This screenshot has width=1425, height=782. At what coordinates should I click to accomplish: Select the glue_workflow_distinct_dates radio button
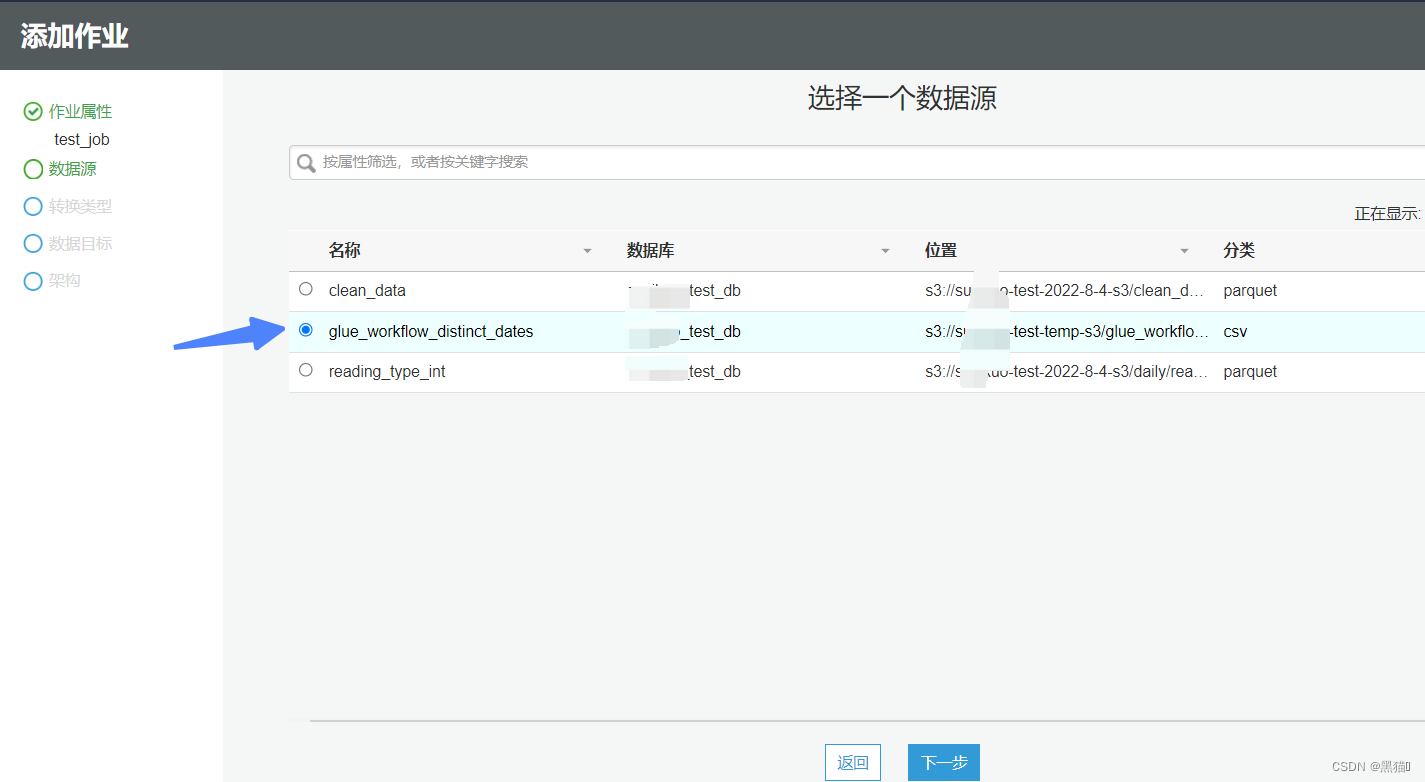coord(306,330)
